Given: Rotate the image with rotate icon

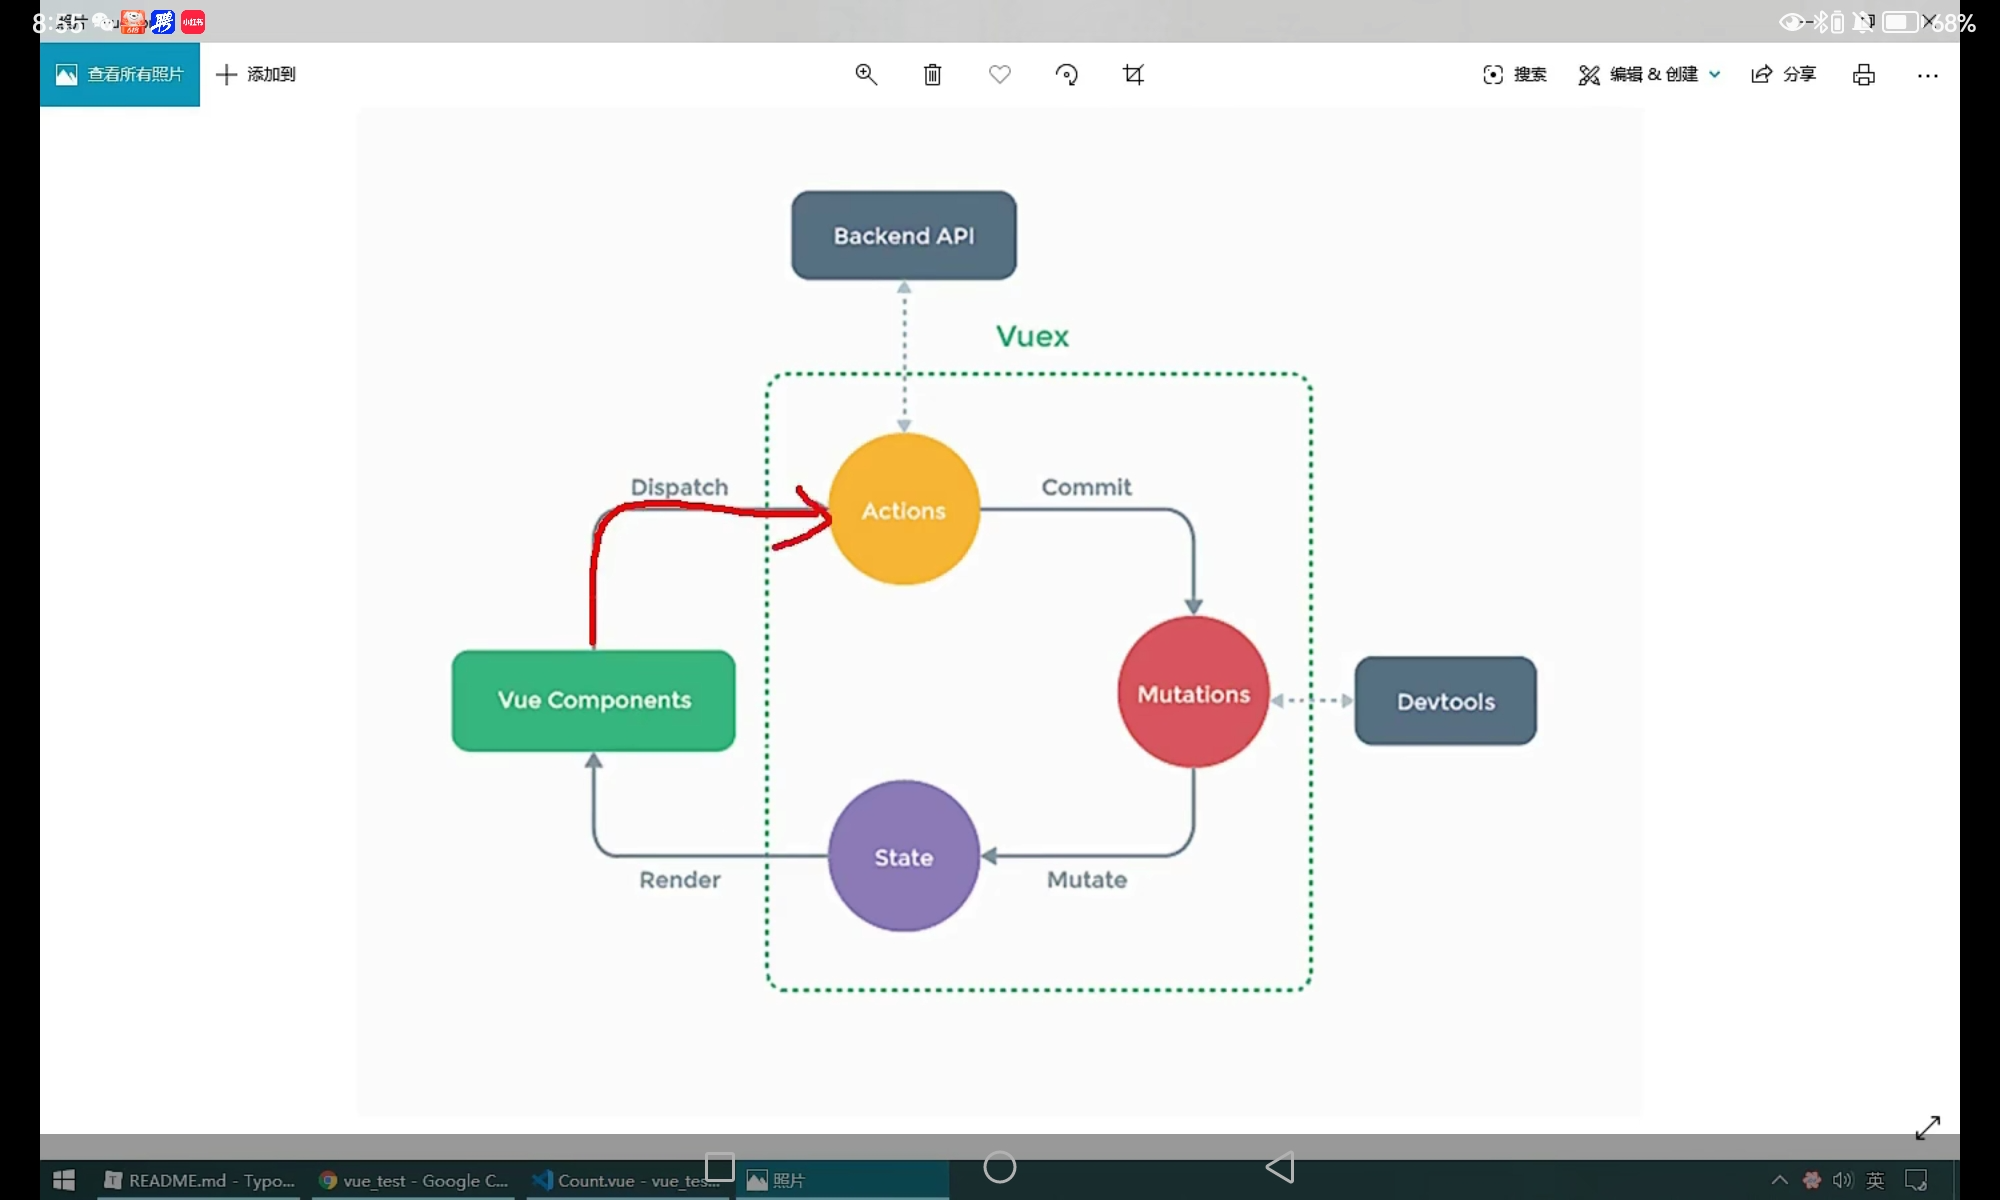Looking at the screenshot, I should click(x=1066, y=75).
